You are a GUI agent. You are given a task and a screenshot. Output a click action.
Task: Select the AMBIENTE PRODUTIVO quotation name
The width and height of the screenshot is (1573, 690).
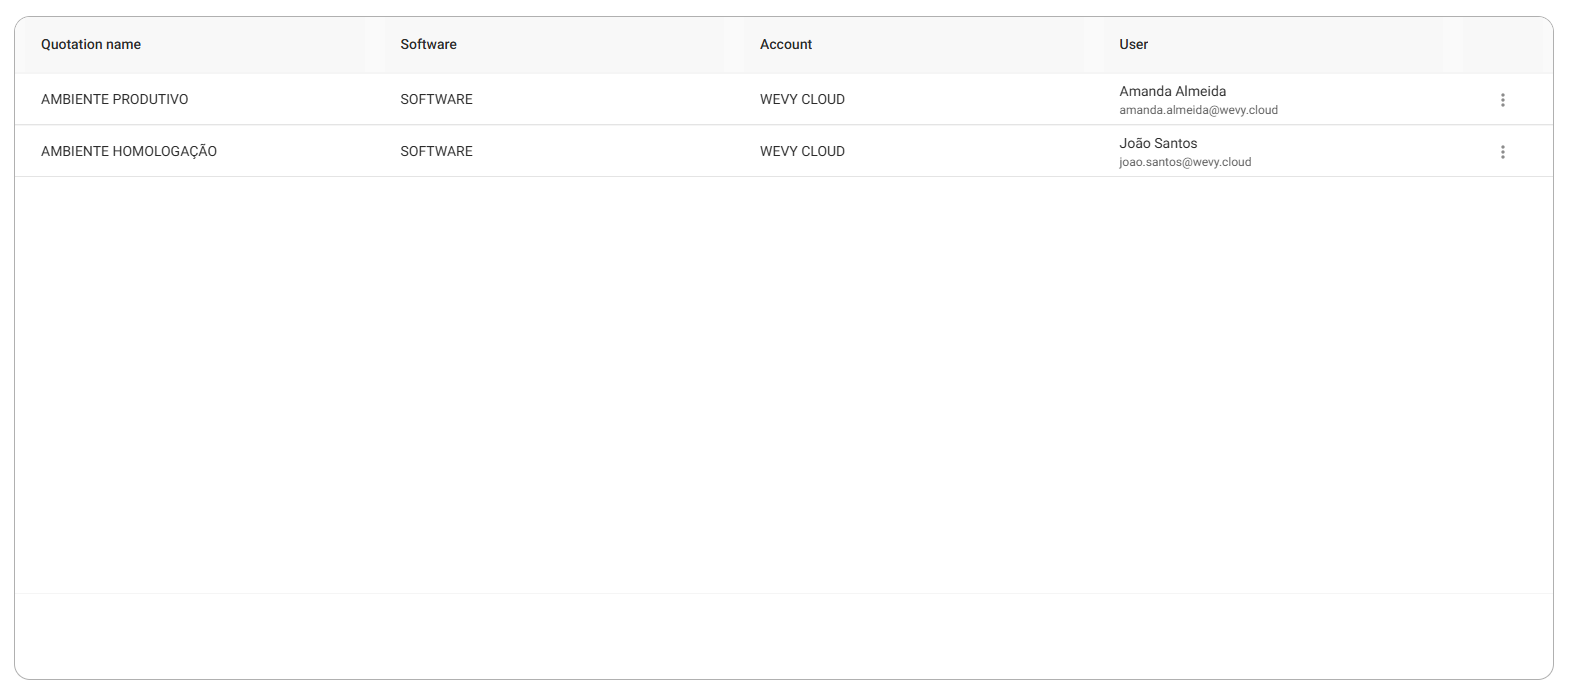point(114,99)
